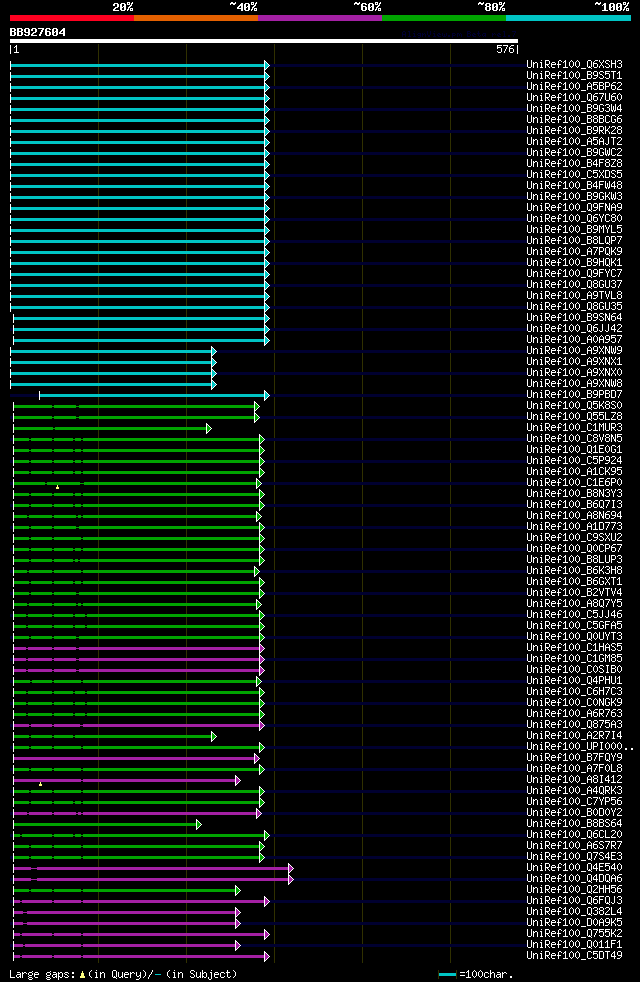The image size is (640, 982).
Task: Select the query label BB927604
Action: (38, 32)
